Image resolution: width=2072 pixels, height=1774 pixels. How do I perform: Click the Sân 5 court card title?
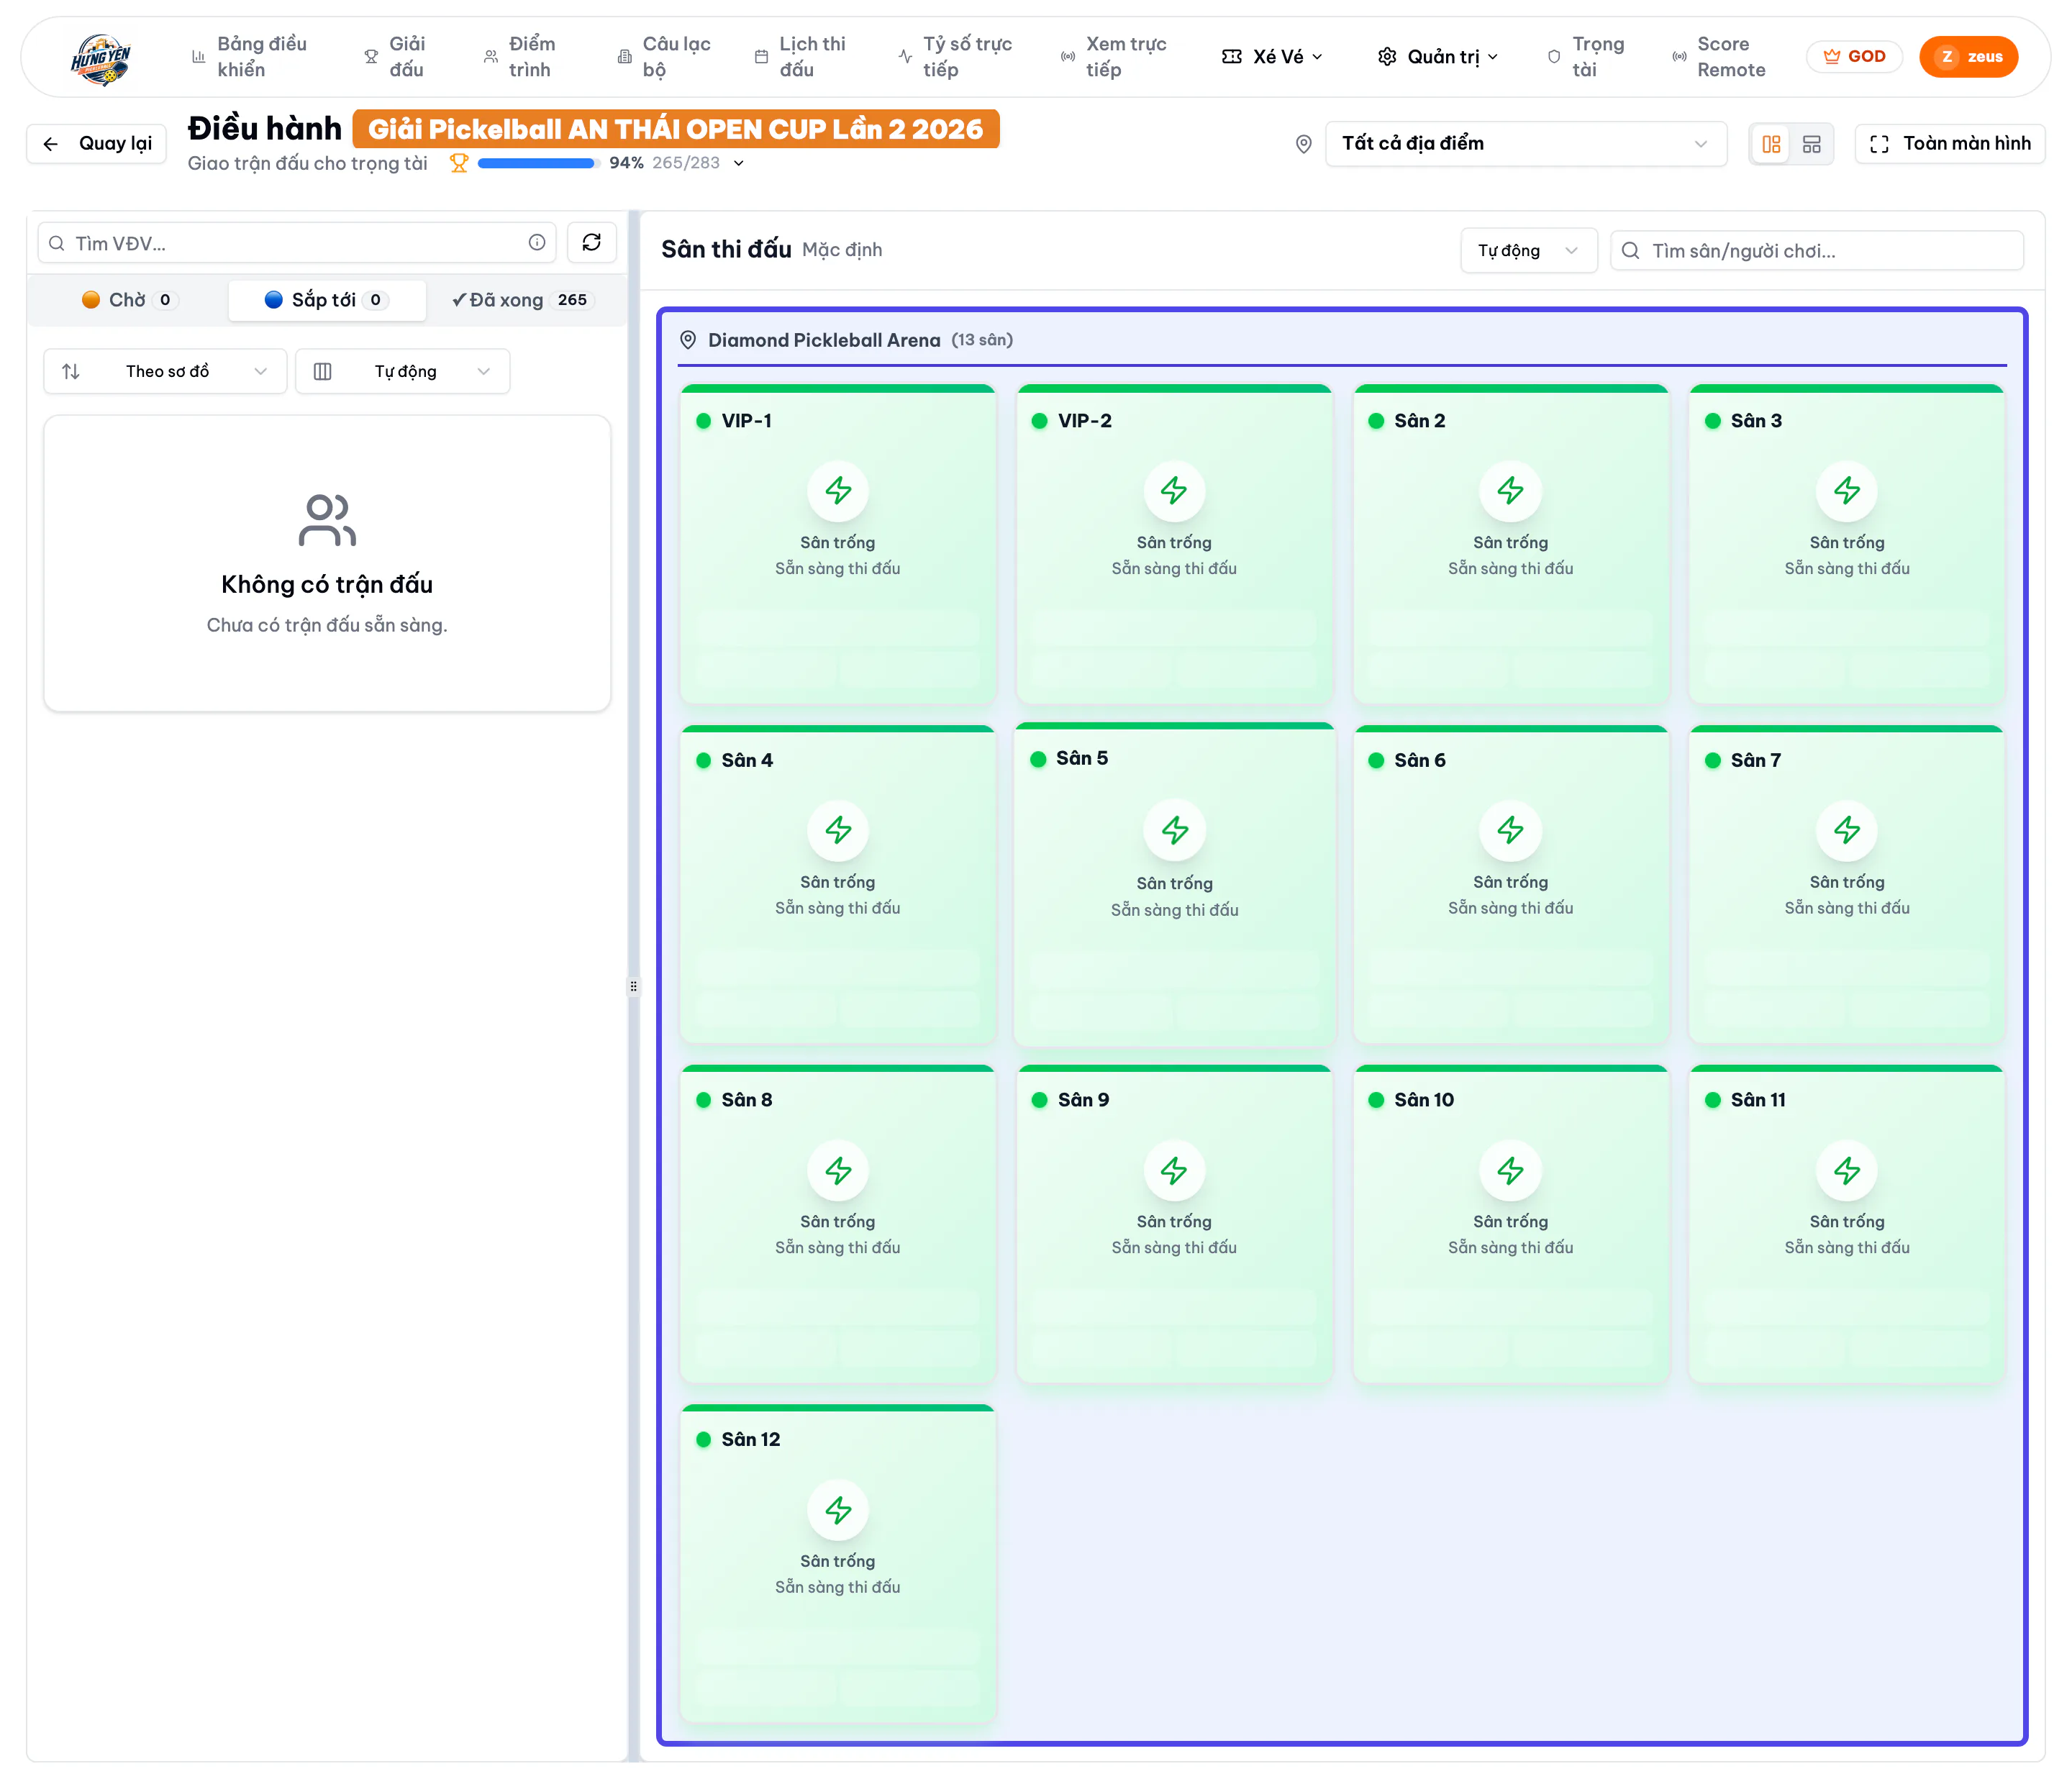[x=1082, y=758]
